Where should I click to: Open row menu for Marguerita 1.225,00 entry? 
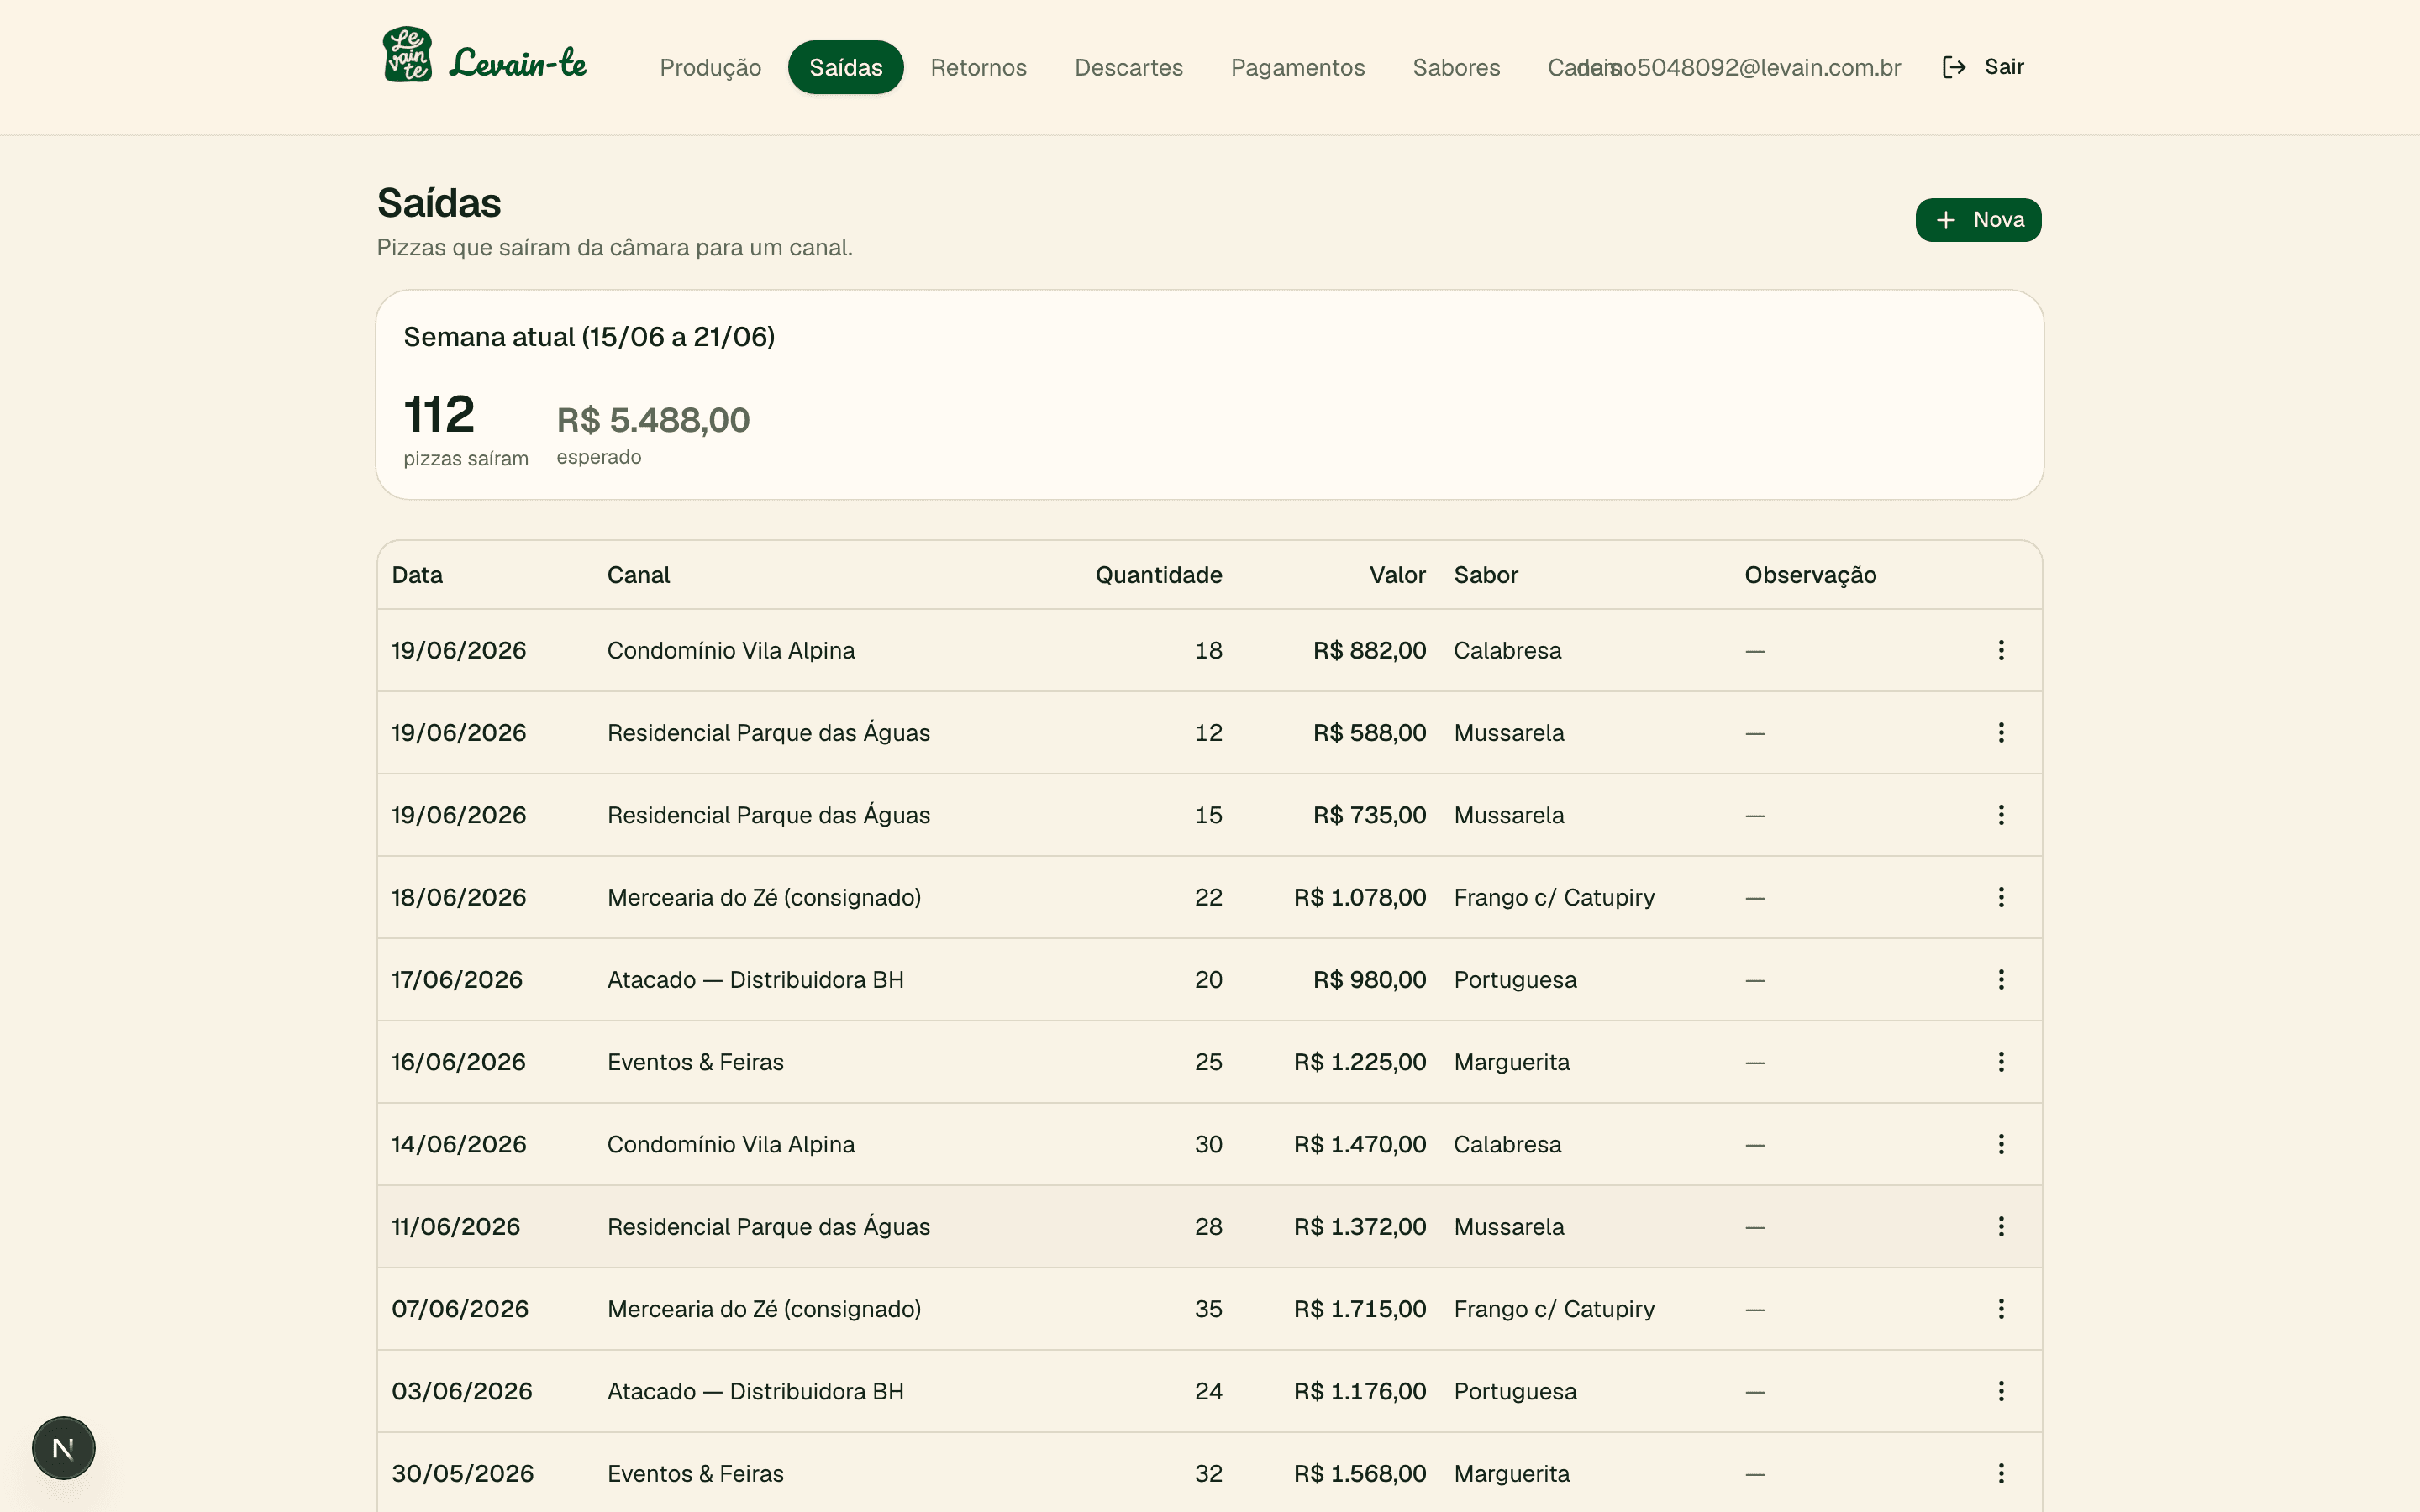pyautogui.click(x=2001, y=1062)
